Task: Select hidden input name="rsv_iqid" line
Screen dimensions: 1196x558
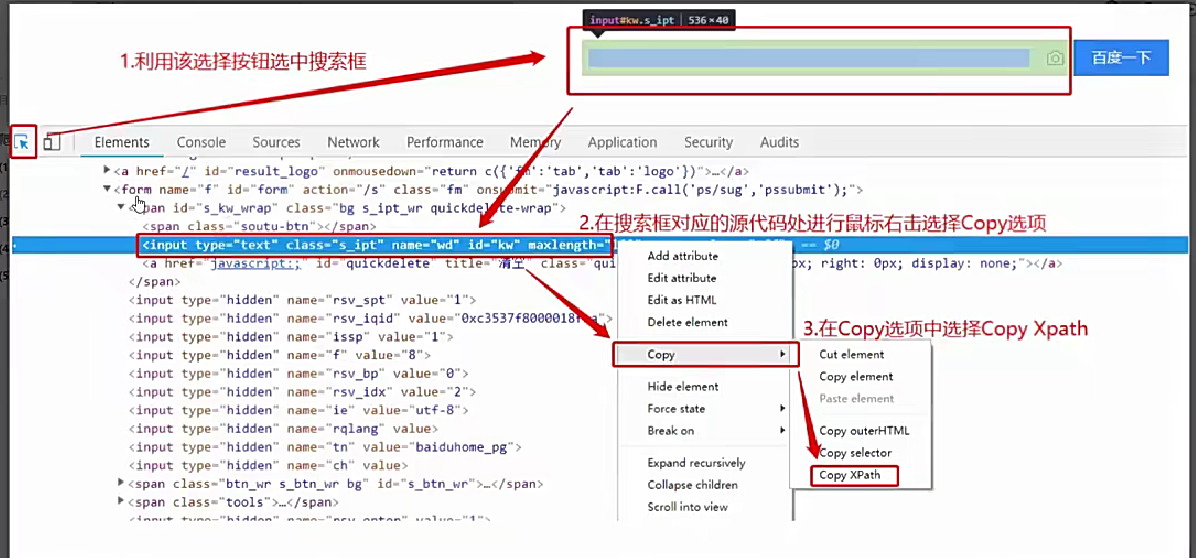Action: point(370,318)
